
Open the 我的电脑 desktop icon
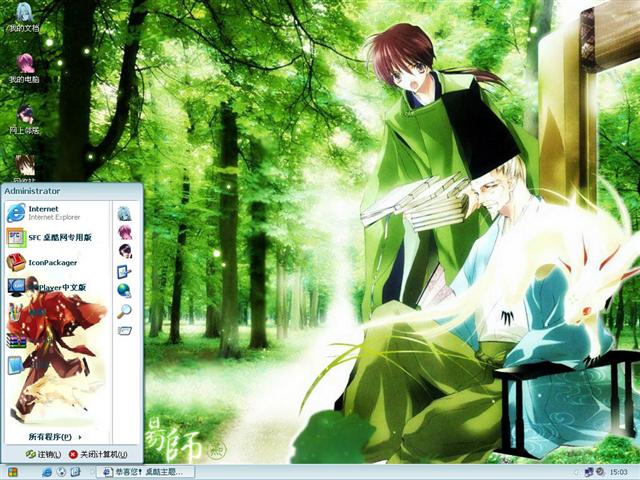[x=24, y=68]
